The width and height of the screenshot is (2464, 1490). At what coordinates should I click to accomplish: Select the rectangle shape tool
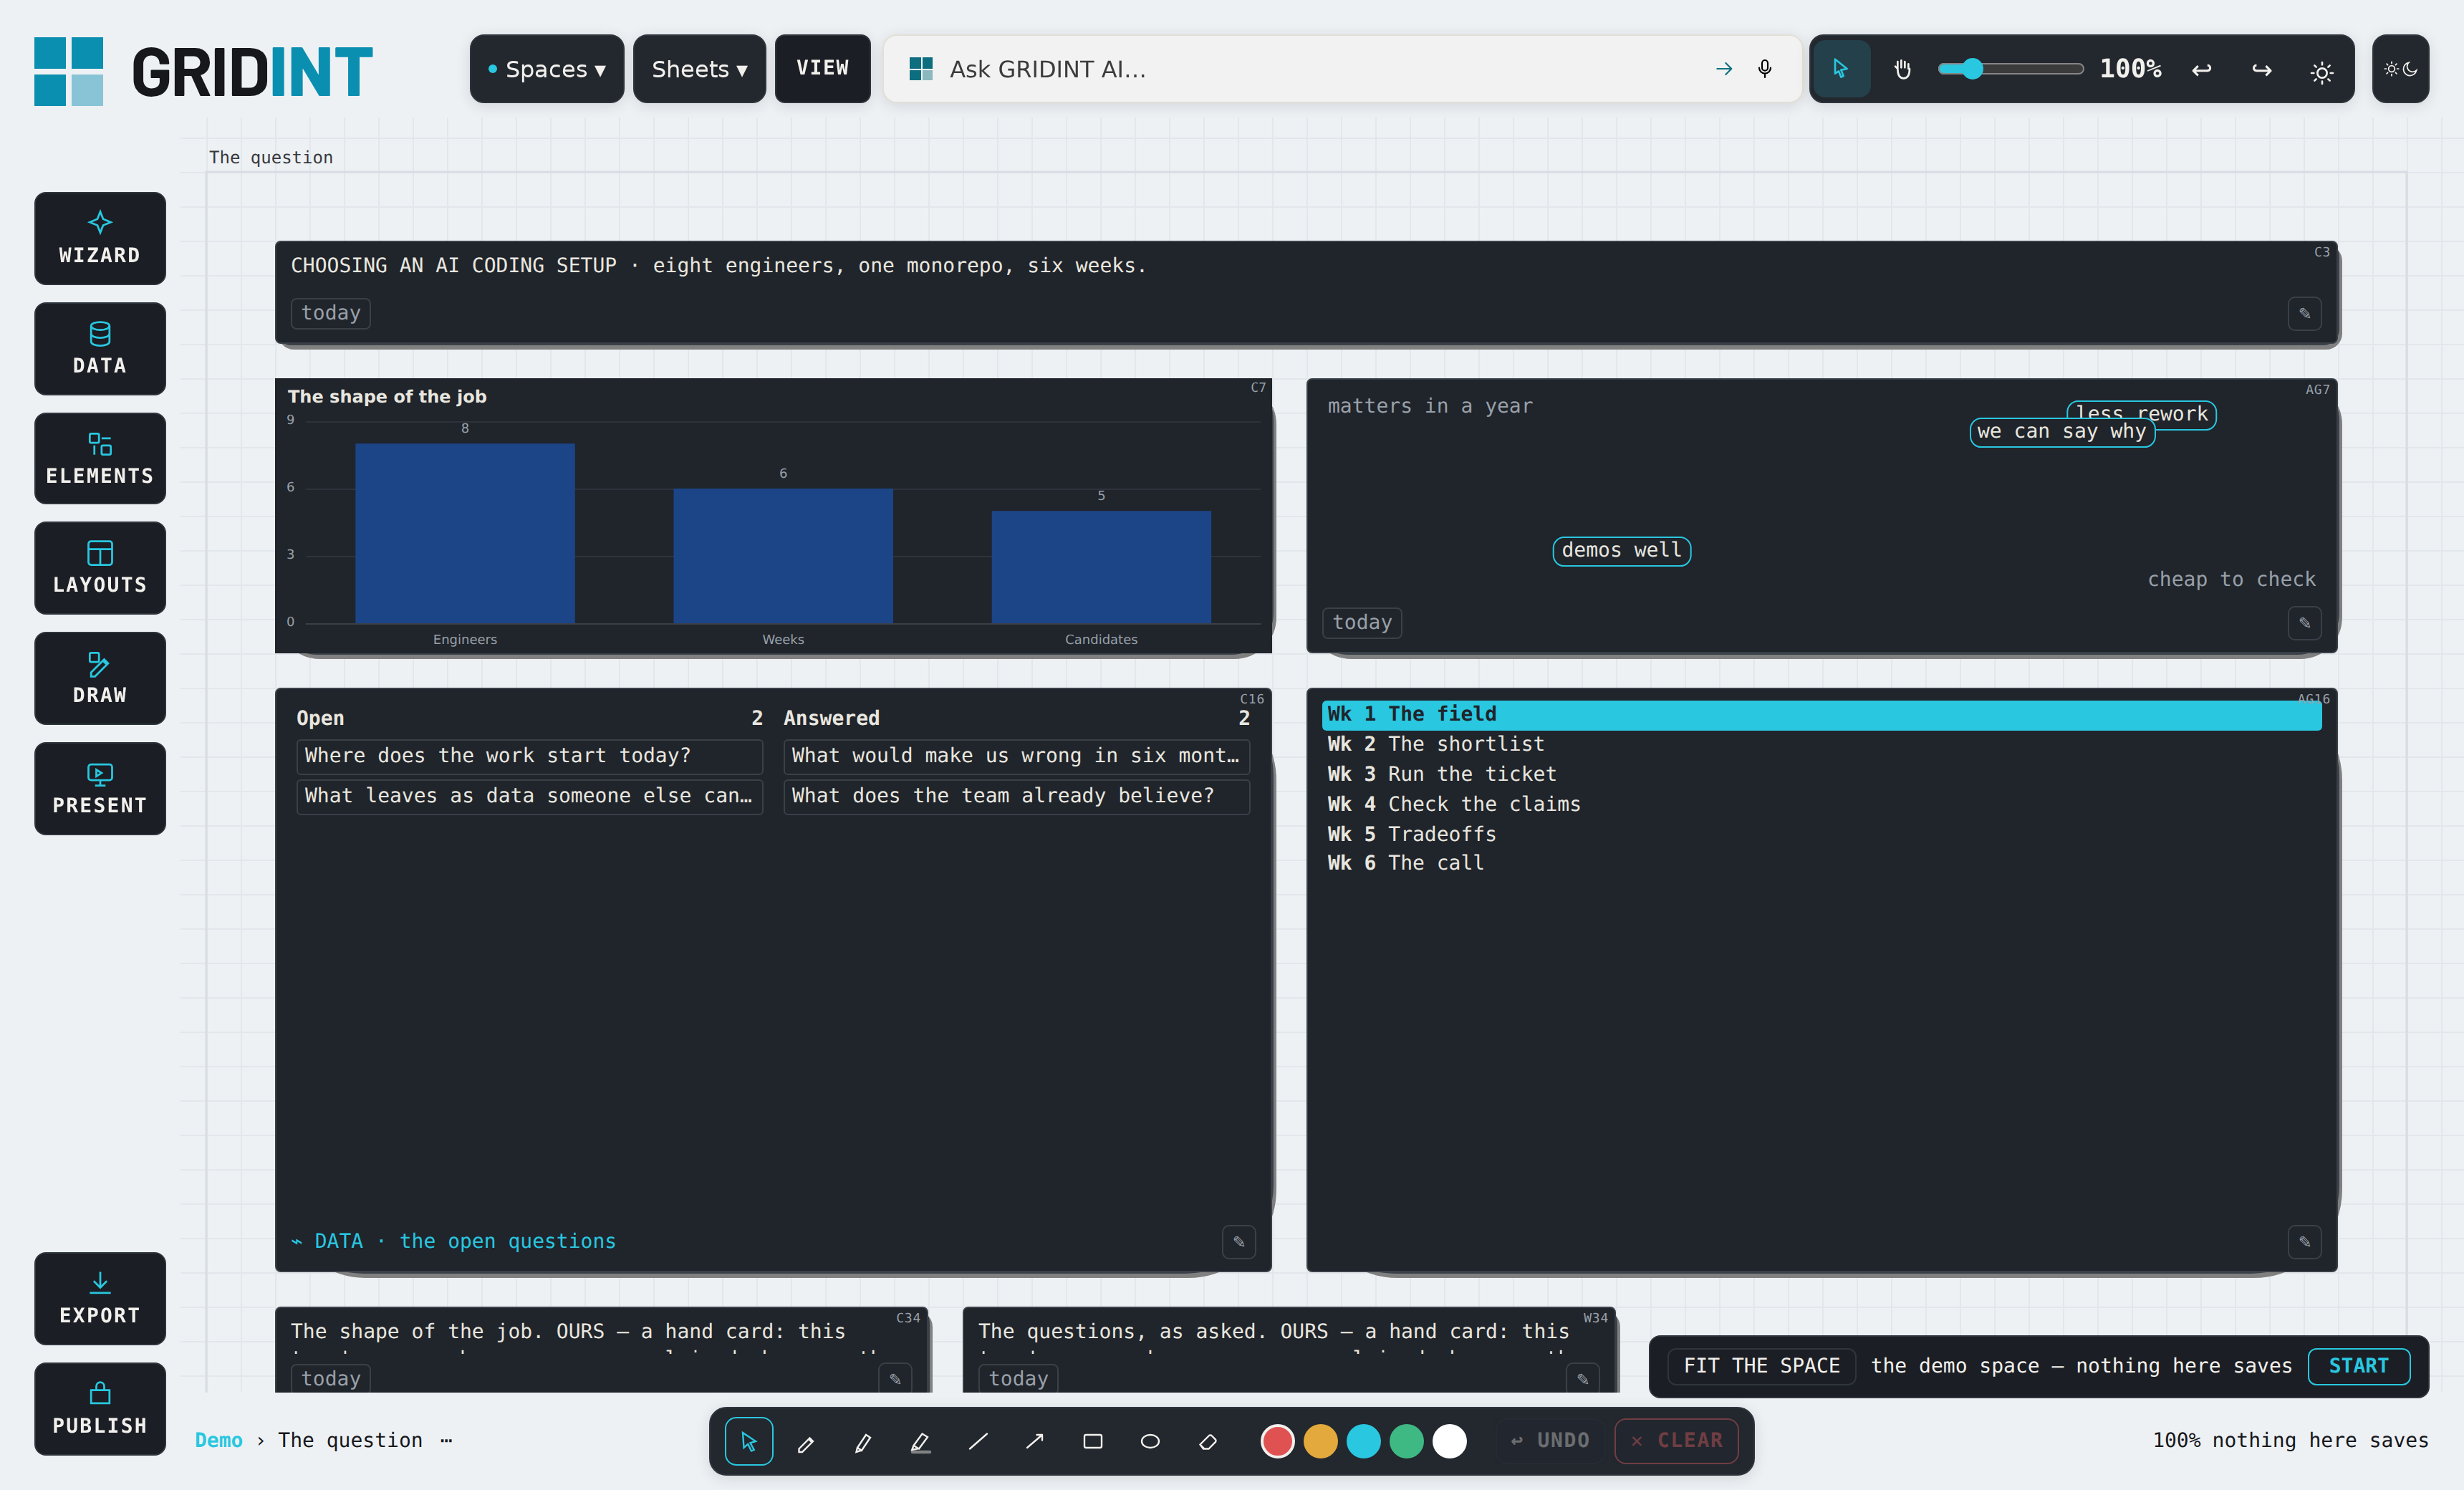pos(1093,1441)
